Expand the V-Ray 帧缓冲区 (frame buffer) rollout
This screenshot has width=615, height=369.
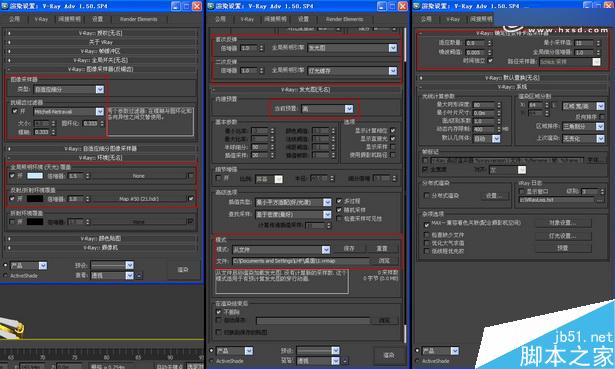tap(101, 51)
